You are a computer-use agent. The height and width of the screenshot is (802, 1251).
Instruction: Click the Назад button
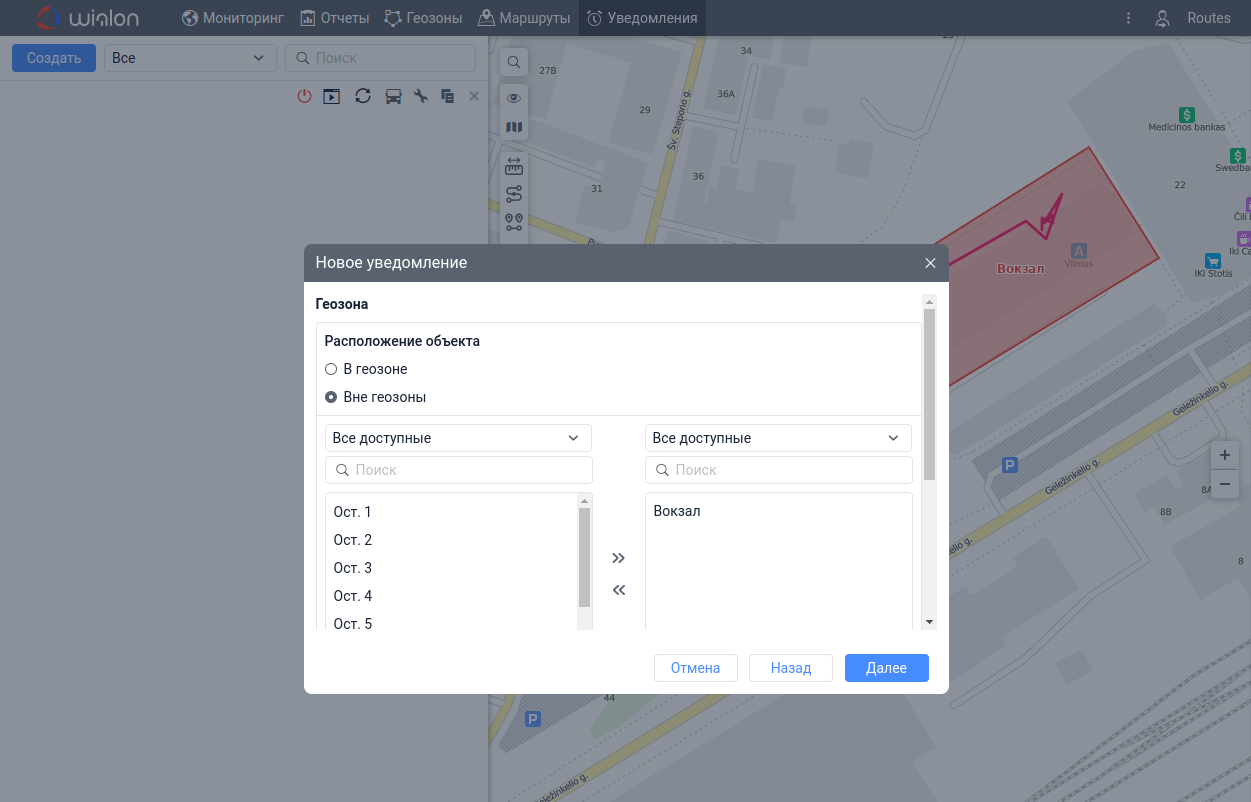pyautogui.click(x=790, y=668)
